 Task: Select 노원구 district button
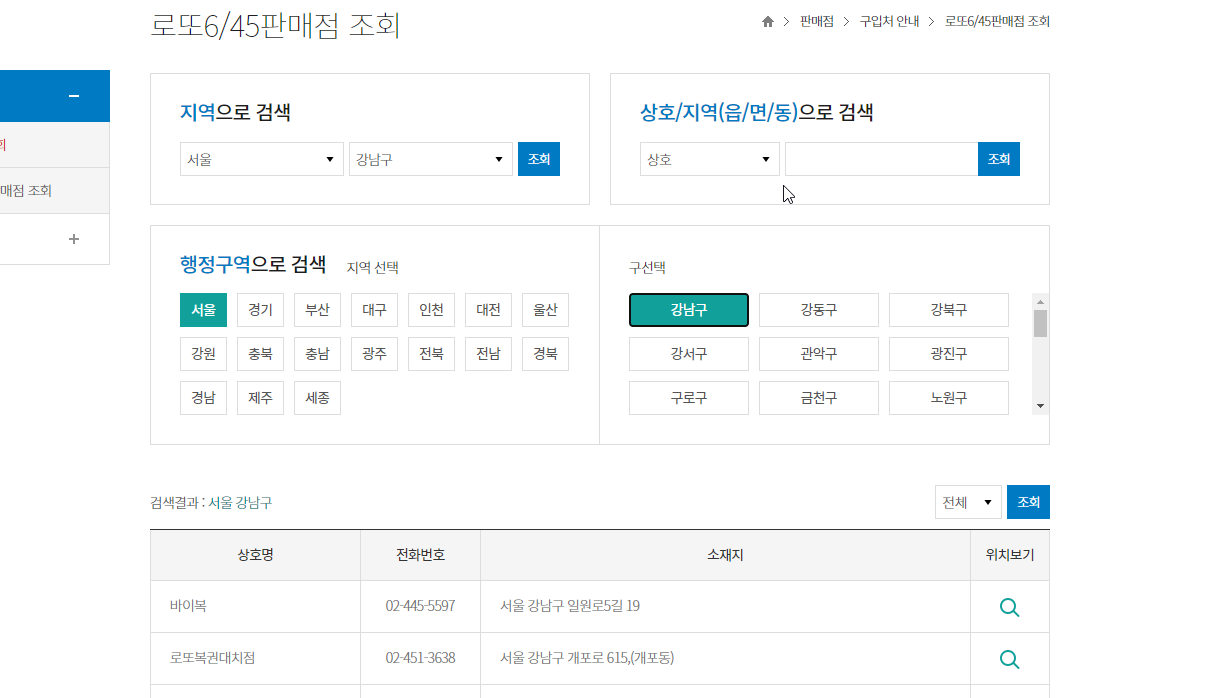[x=949, y=398]
